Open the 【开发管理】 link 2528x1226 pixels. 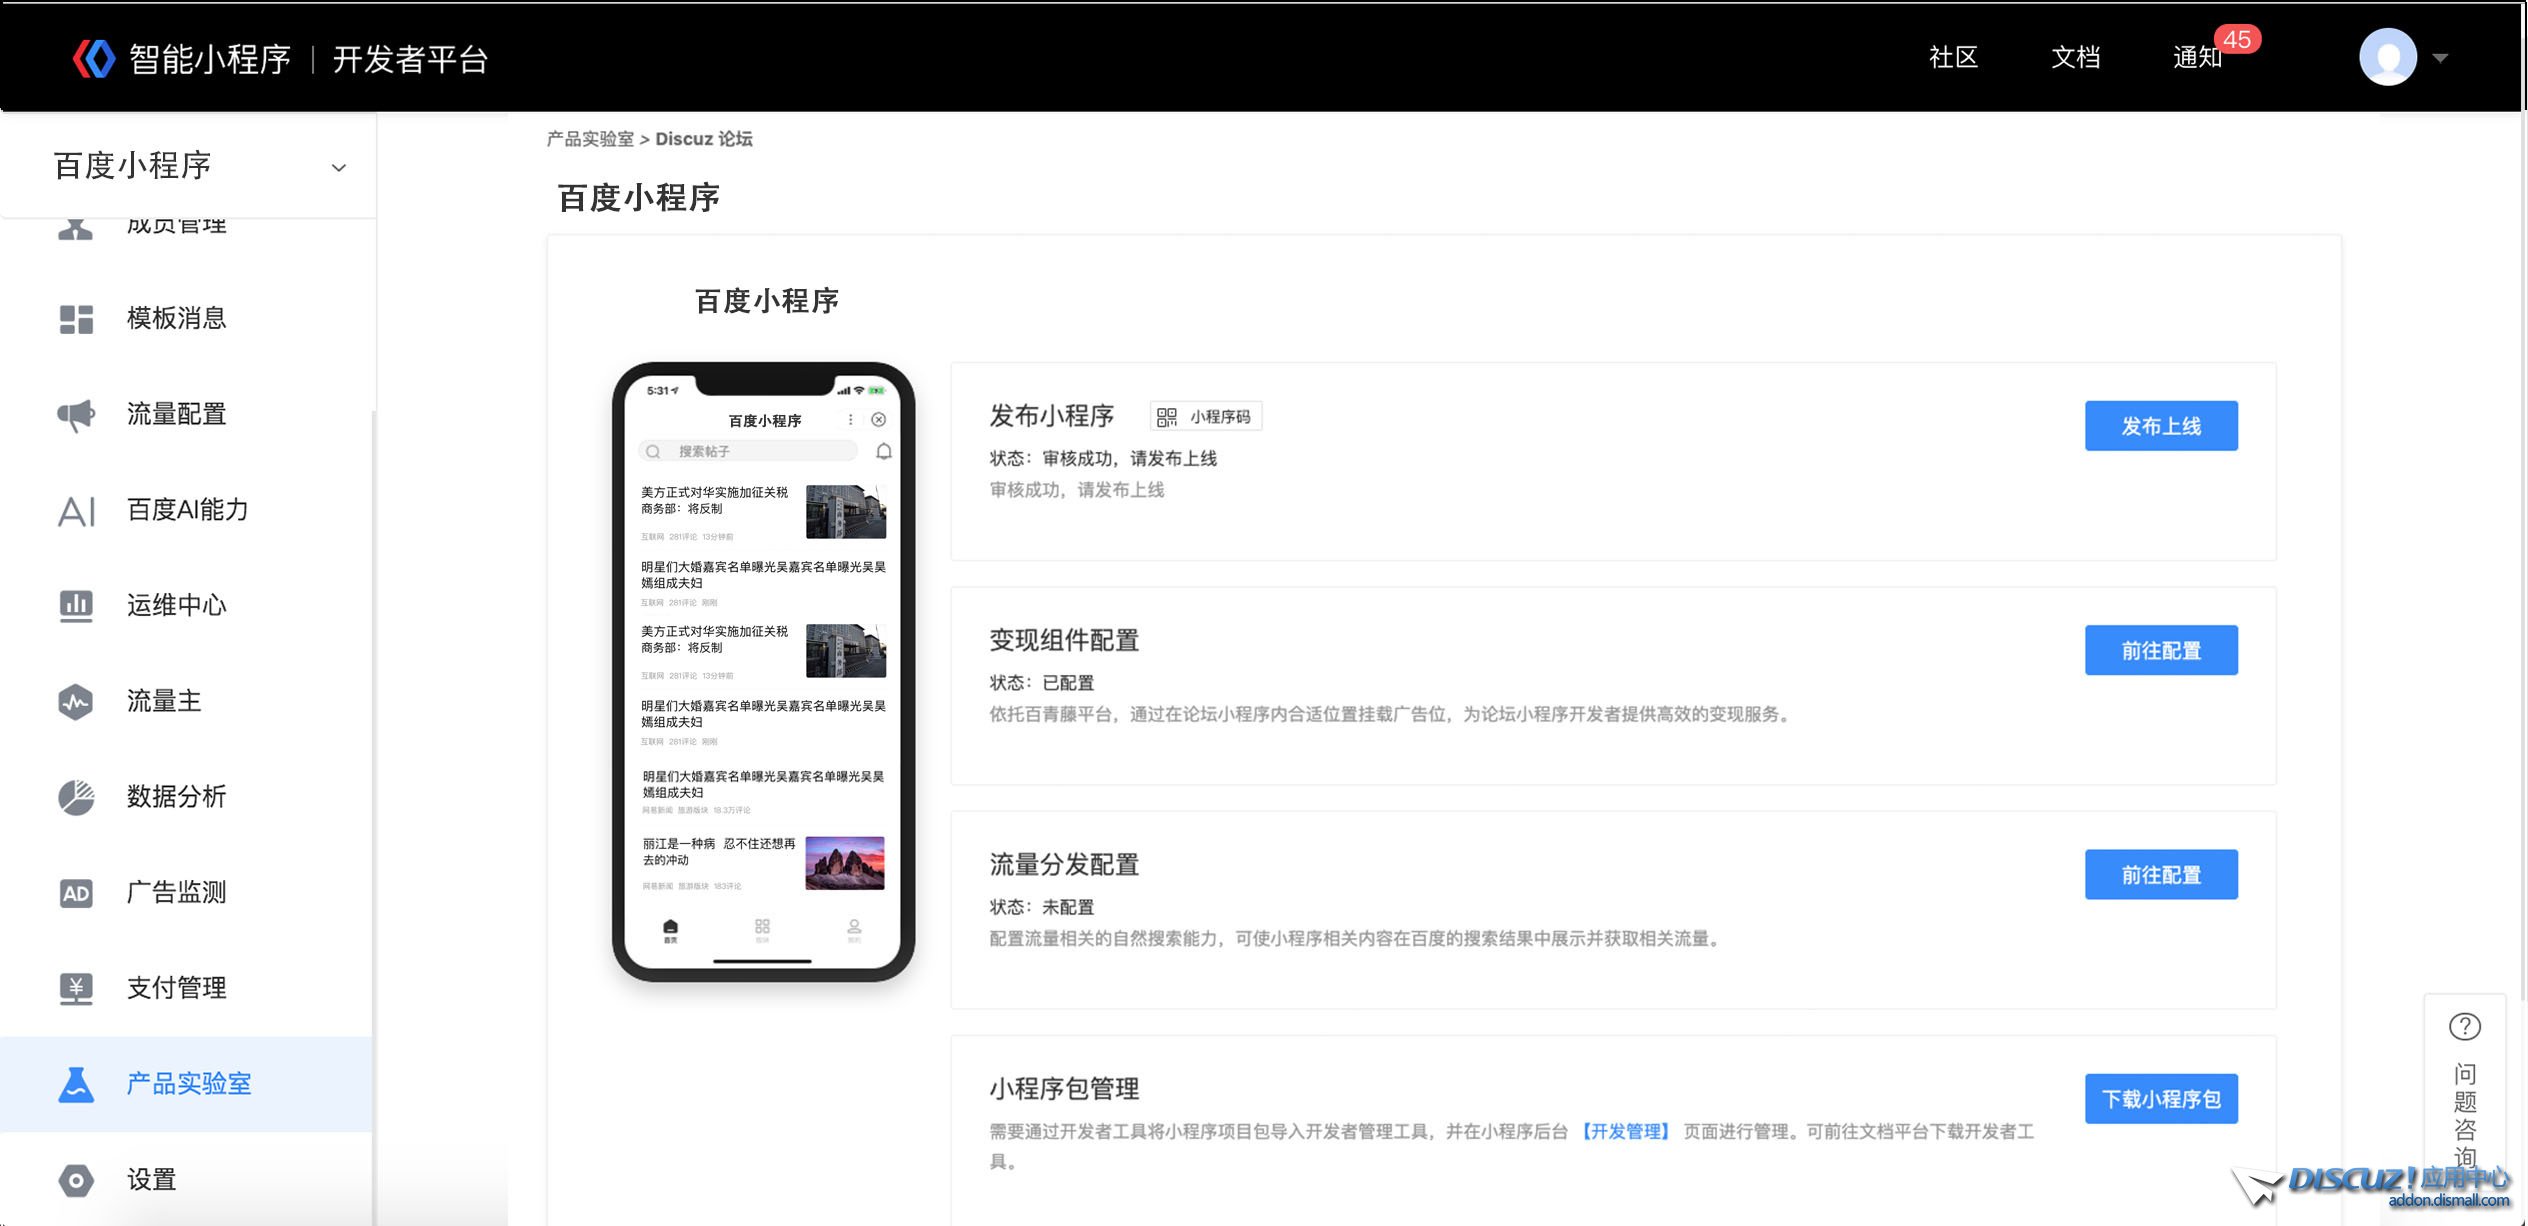coord(1625,1131)
